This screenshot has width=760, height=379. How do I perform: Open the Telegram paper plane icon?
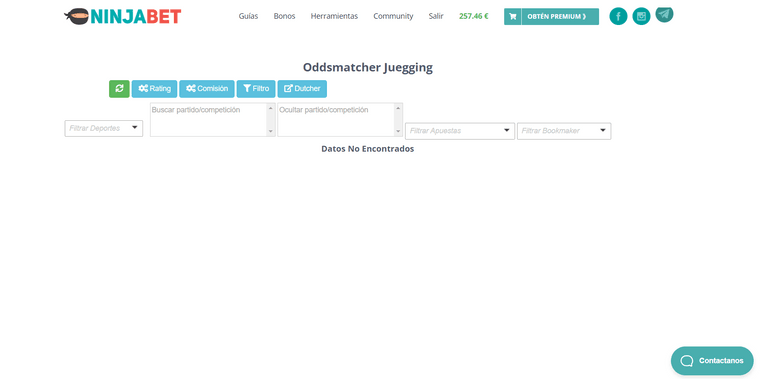click(665, 15)
